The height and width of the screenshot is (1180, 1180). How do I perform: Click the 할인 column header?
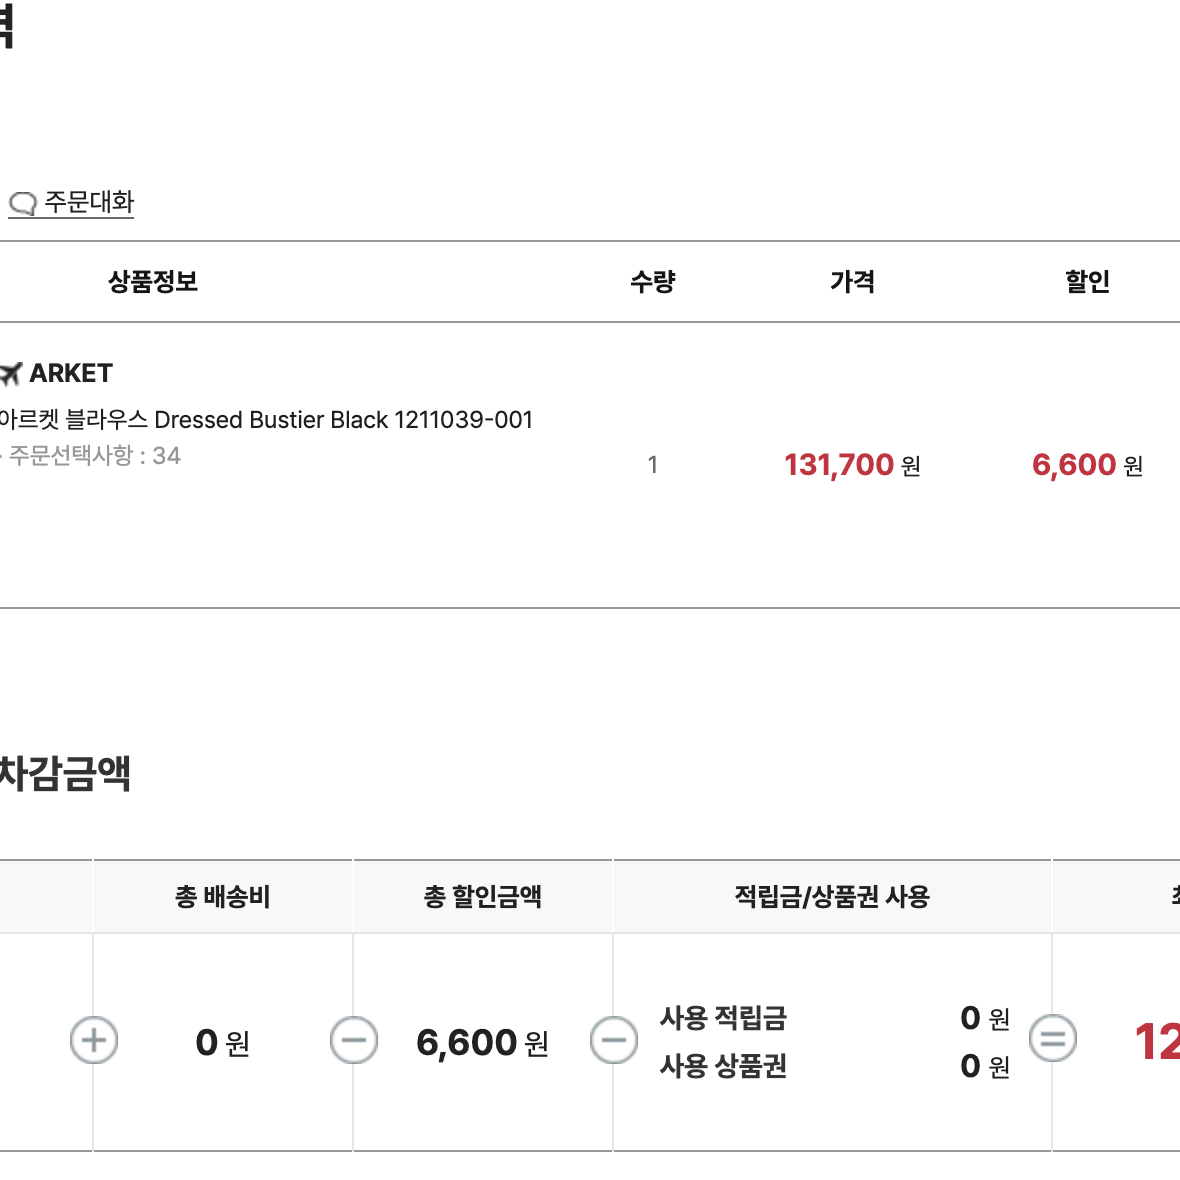1087,282
